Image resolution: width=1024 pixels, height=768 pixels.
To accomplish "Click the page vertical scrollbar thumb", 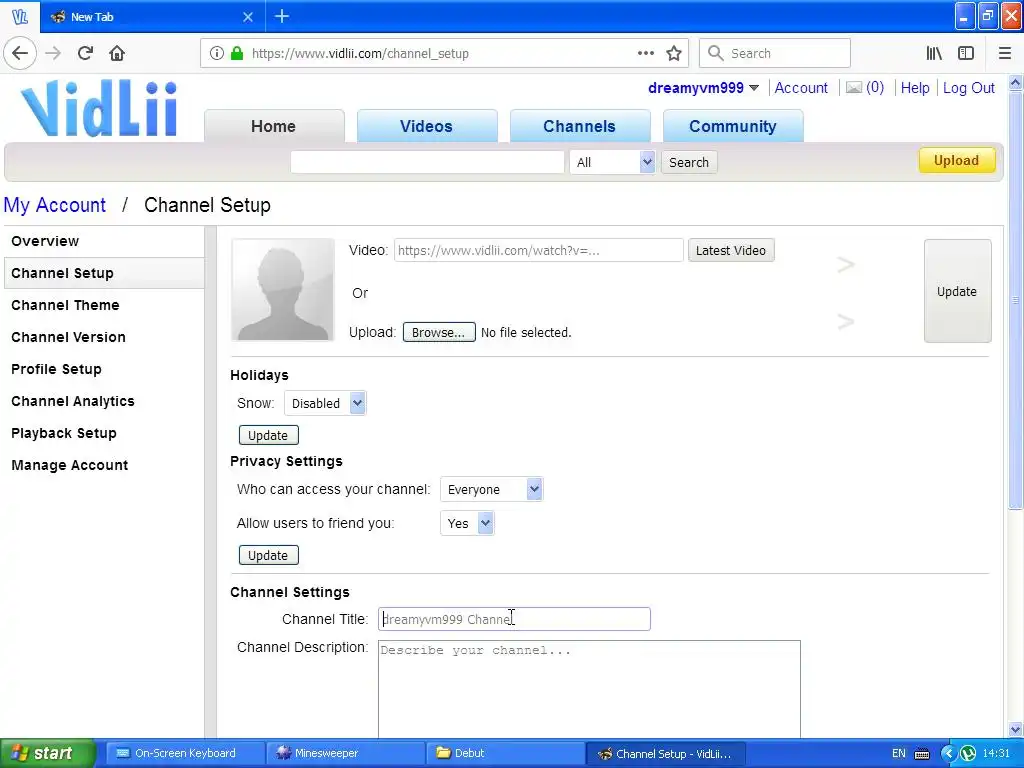I will tap(1015, 300).
